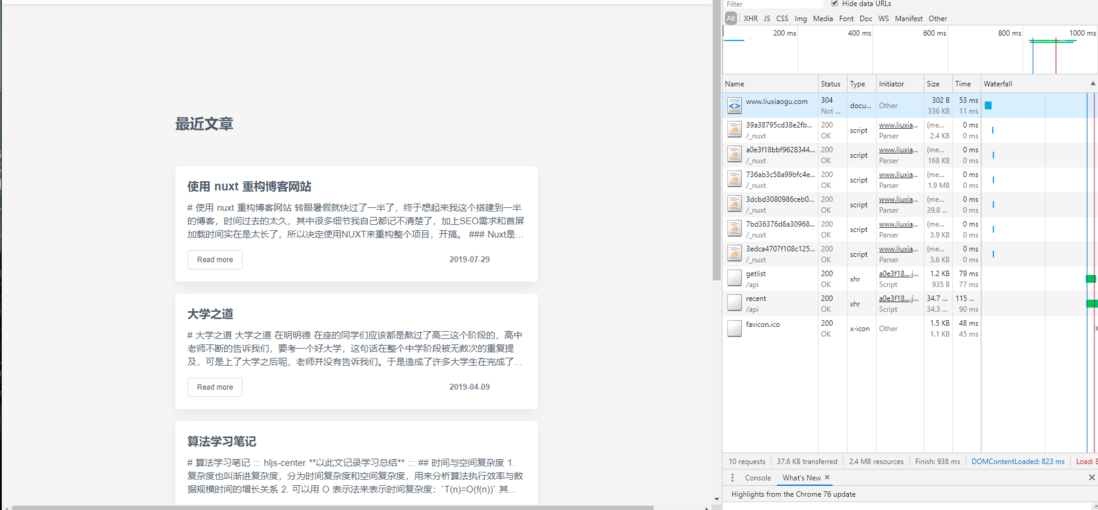The height and width of the screenshot is (510, 1098).
Task: Filter requests by Img
Action: coord(800,18)
